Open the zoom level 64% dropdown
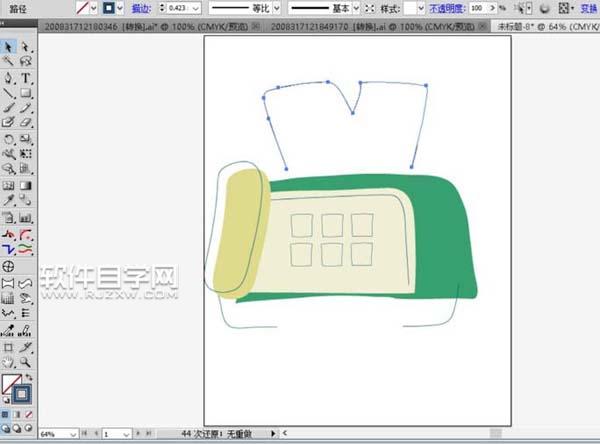 pyautogui.click(x=75, y=435)
